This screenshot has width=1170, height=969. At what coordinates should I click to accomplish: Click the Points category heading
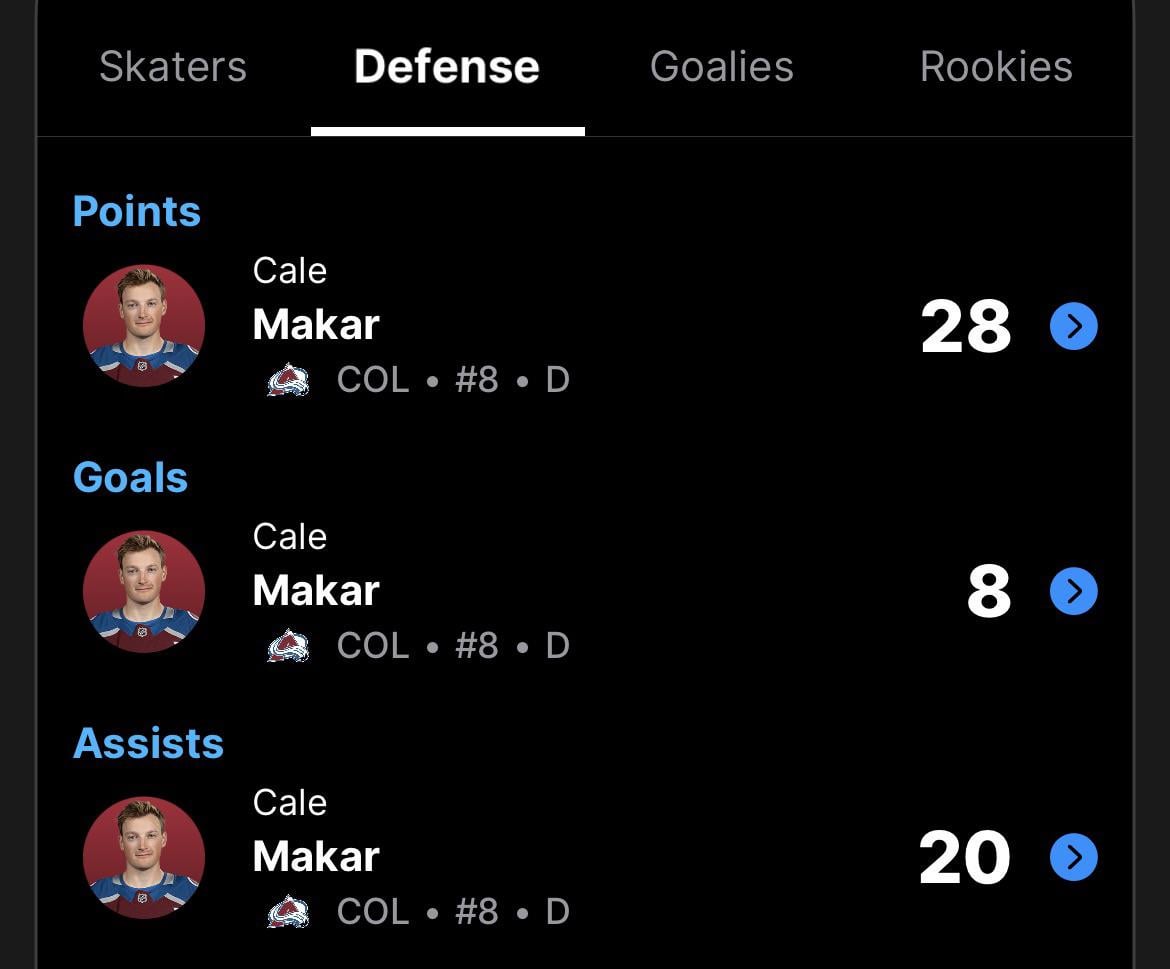(137, 212)
